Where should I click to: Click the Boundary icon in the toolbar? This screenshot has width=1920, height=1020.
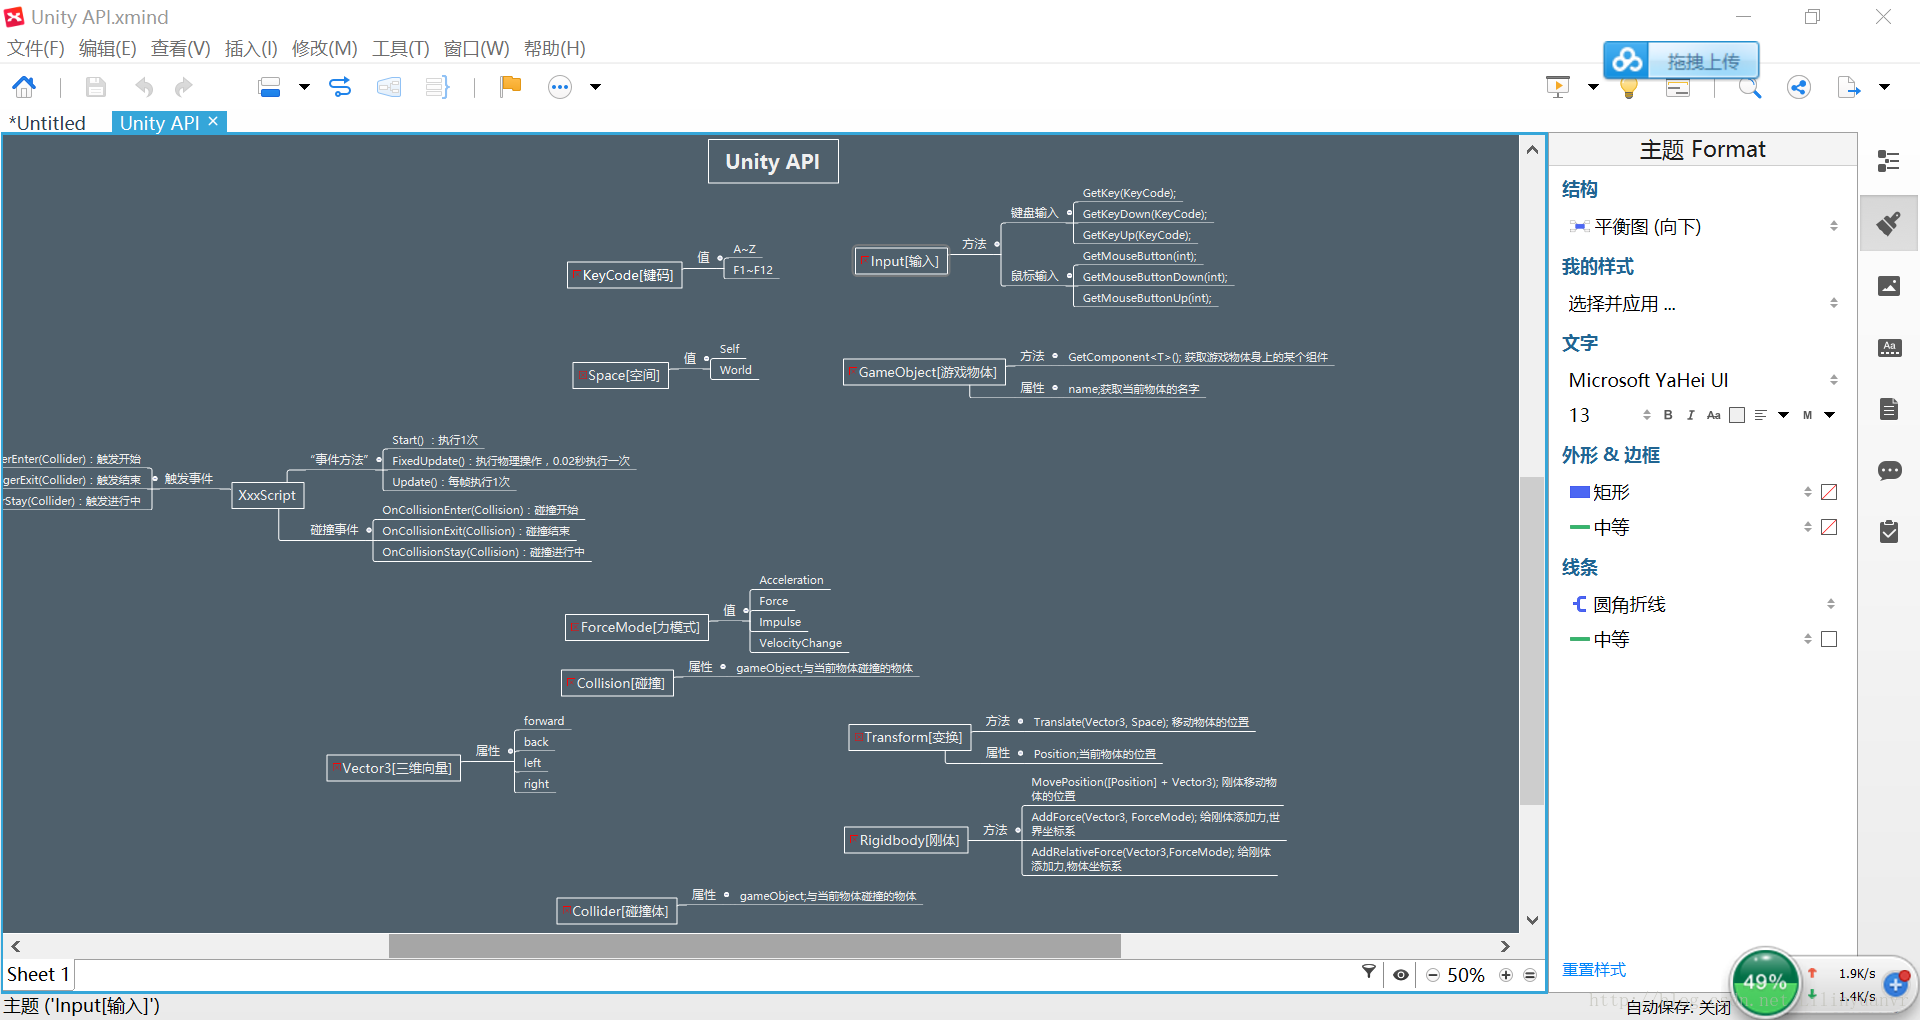[389, 87]
